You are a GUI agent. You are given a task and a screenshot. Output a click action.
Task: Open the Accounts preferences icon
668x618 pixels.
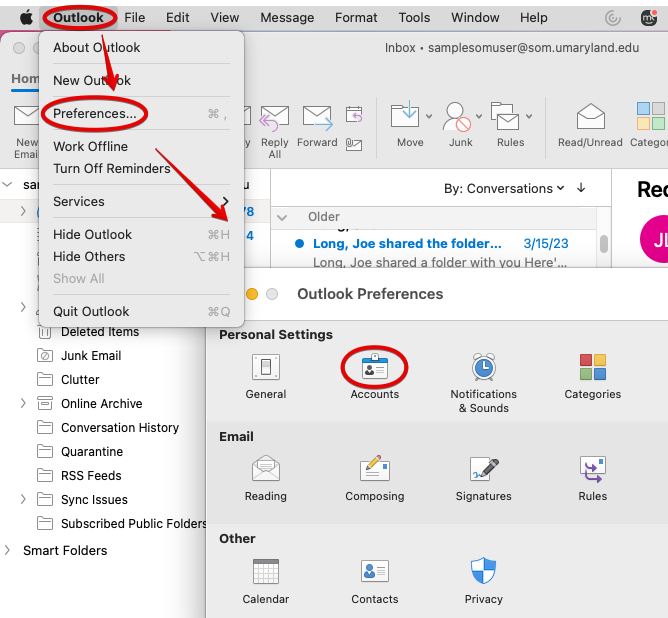[375, 369]
